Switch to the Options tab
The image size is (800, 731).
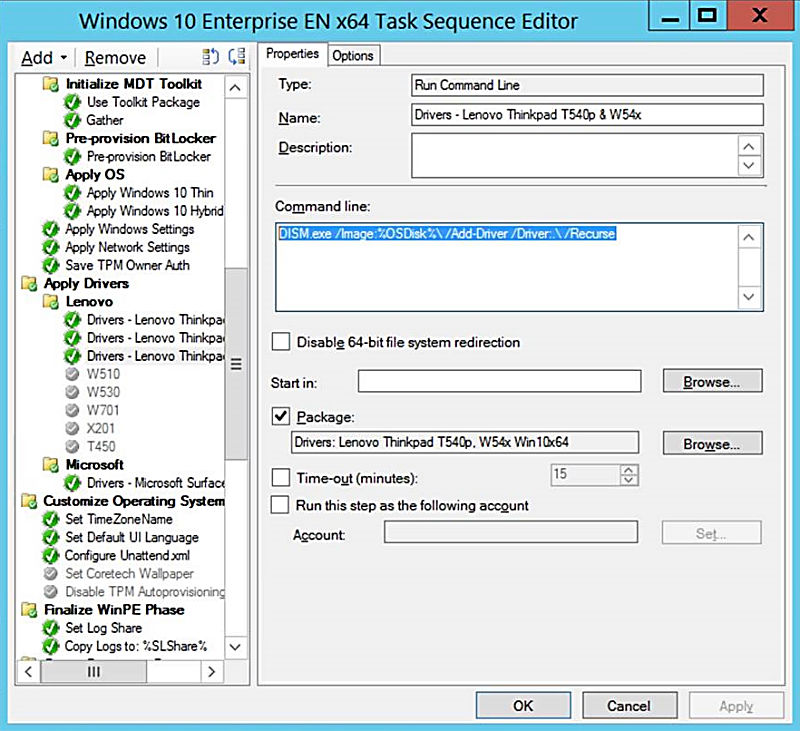click(x=353, y=56)
